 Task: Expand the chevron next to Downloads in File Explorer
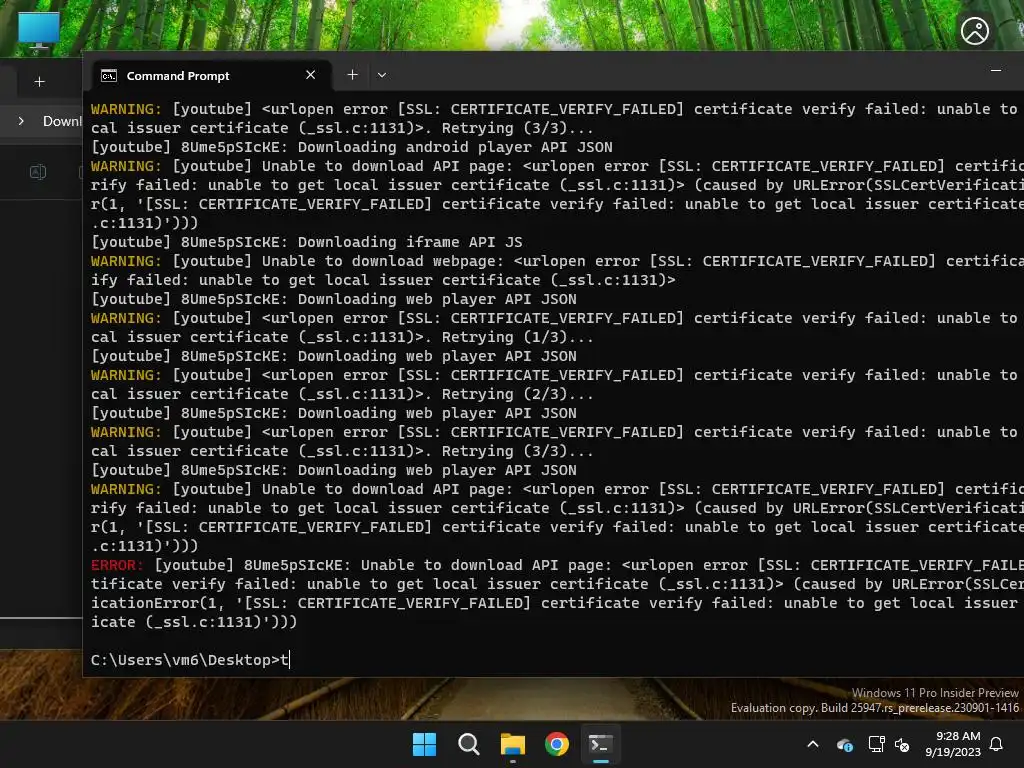point(22,121)
